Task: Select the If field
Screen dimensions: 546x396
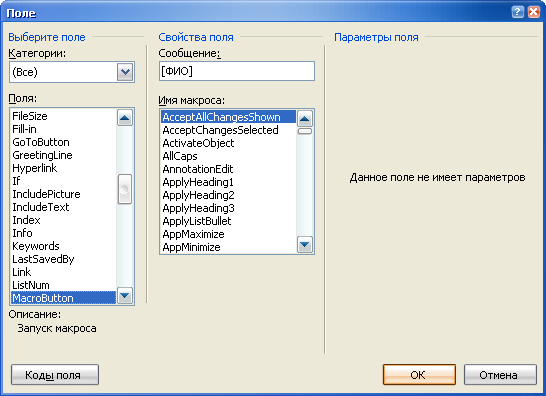Action: [x=64, y=181]
